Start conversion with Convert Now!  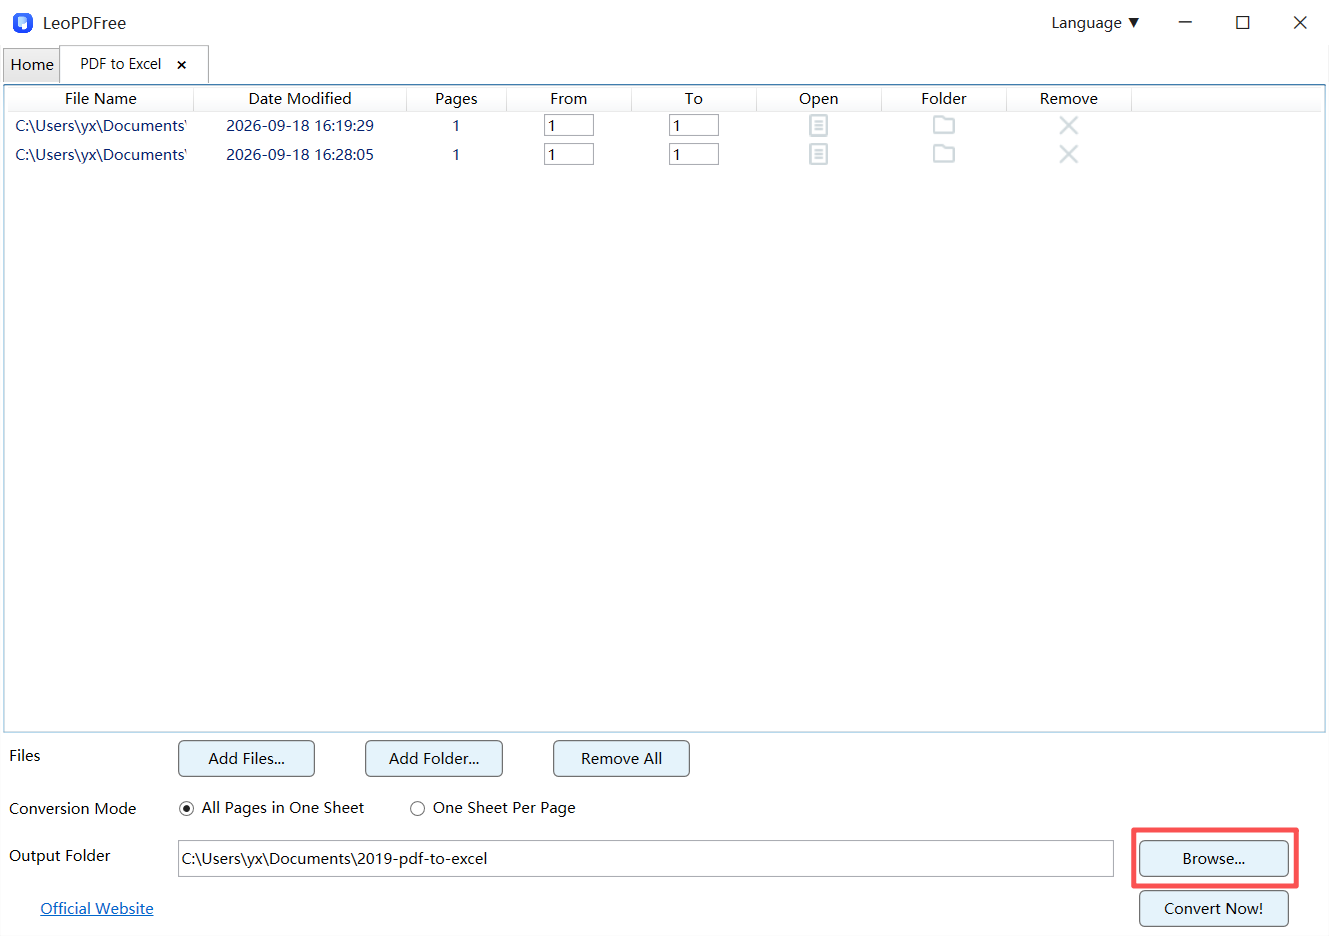[1213, 908]
